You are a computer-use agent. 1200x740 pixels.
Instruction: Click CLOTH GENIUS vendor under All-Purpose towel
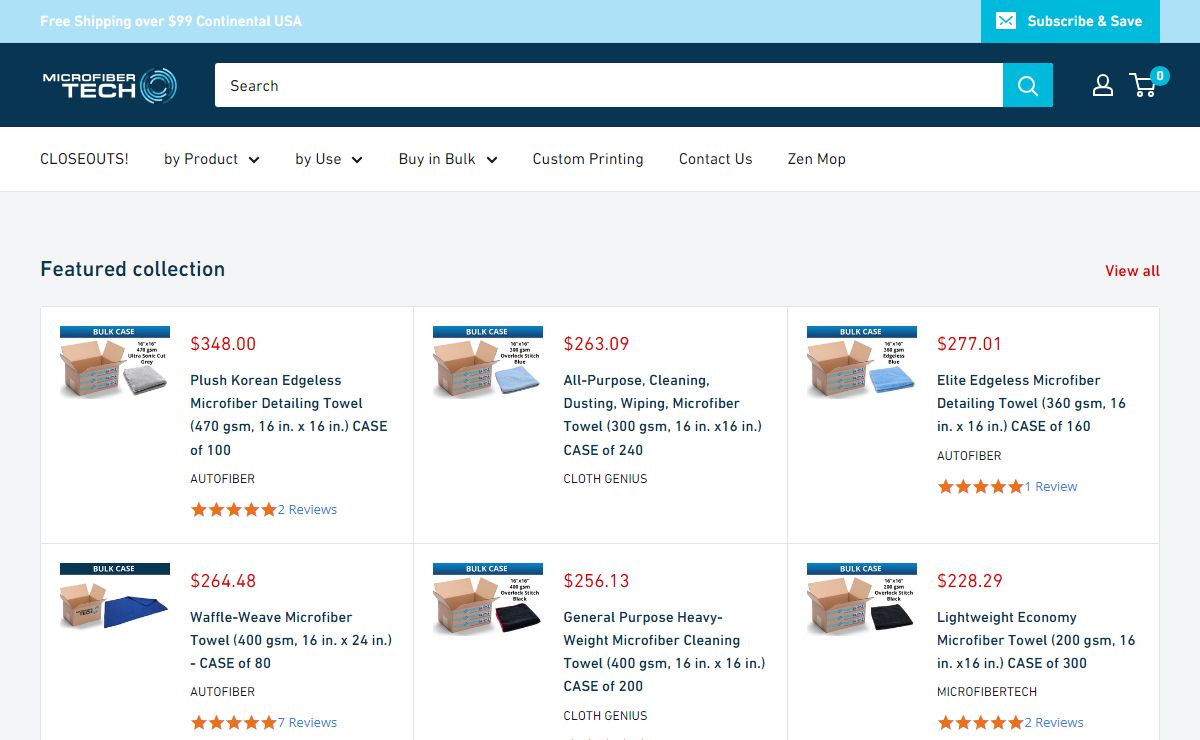[605, 479]
